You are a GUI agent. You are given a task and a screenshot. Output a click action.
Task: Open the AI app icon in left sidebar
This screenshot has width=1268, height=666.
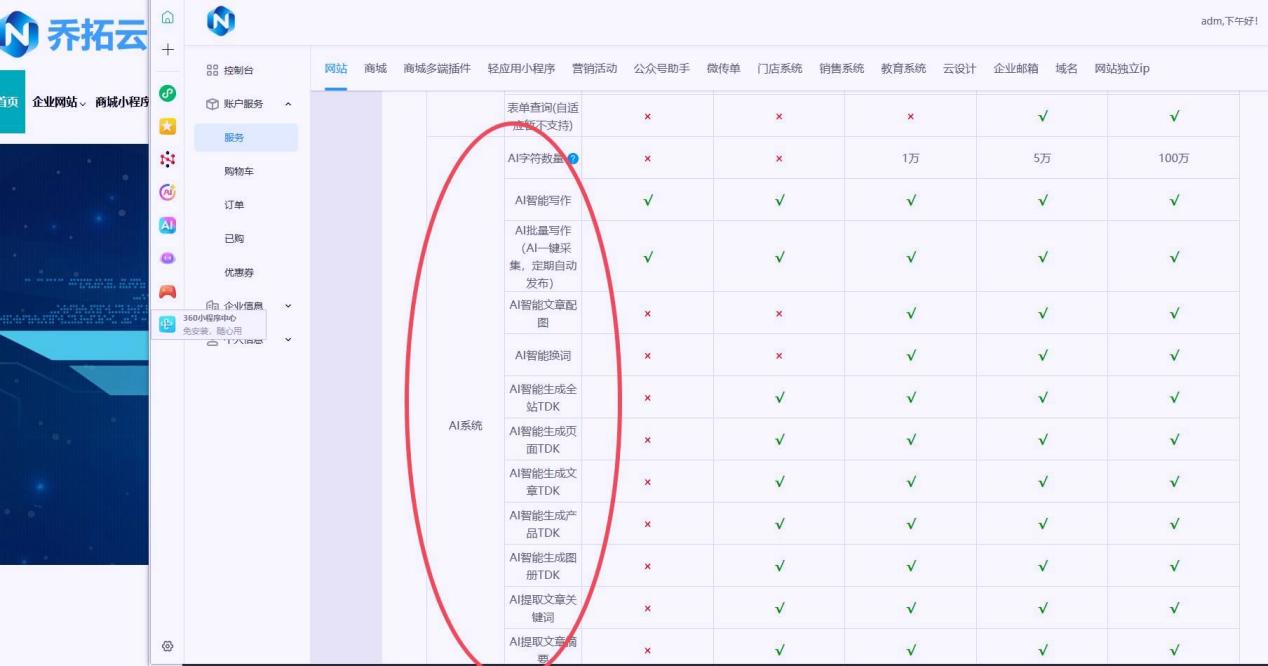[168, 225]
